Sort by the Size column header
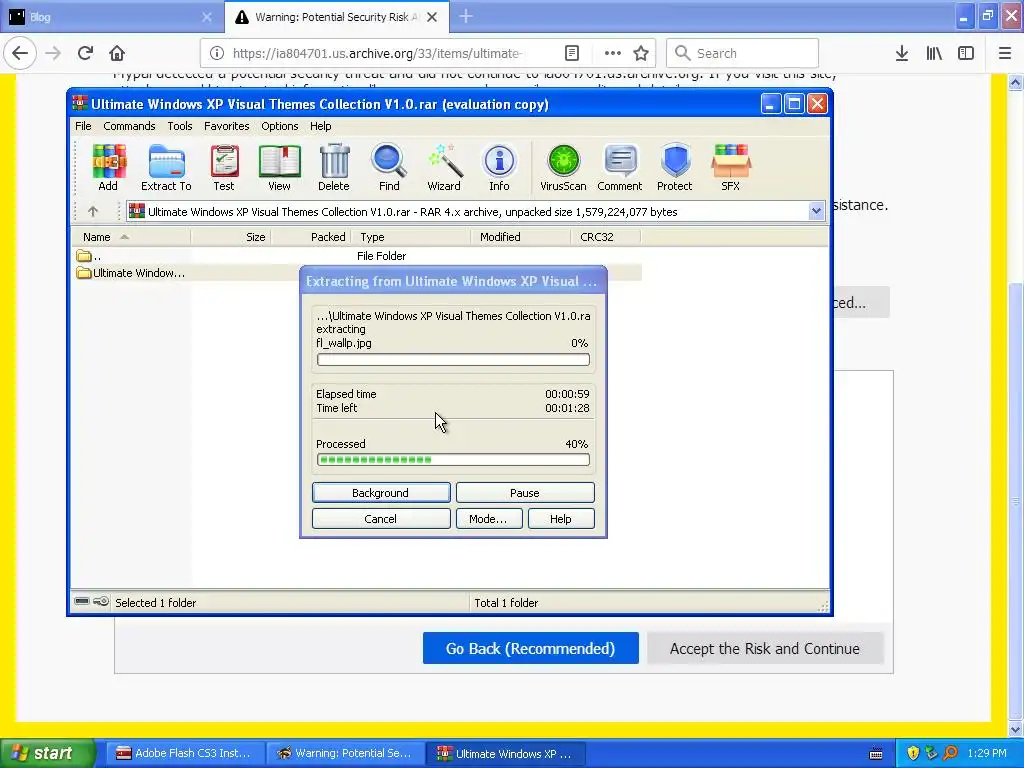This screenshot has width=1024, height=768. tap(231, 236)
